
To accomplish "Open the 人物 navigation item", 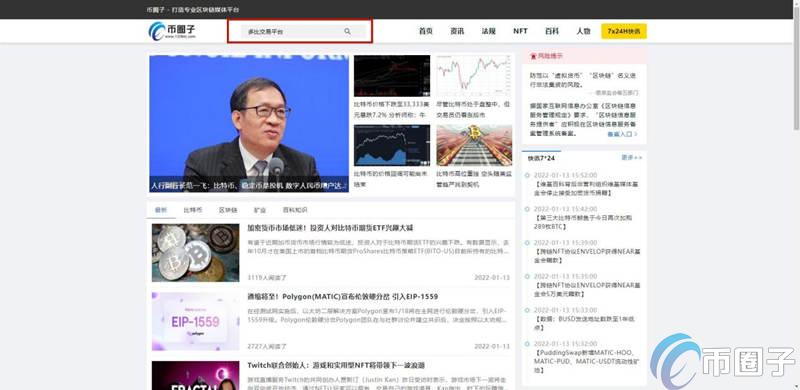I will (x=583, y=31).
